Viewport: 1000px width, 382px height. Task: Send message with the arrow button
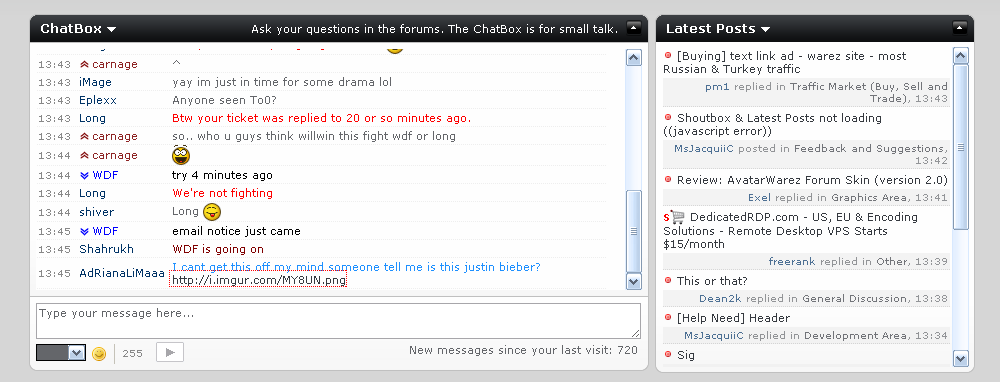coord(170,353)
